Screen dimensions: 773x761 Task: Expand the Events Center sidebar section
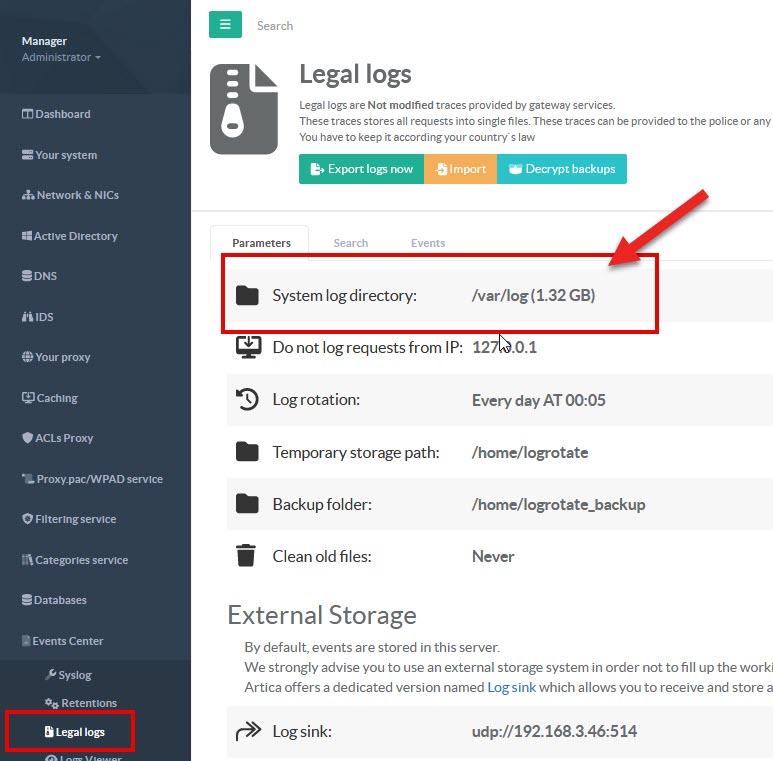pyautogui.click(x=68, y=641)
